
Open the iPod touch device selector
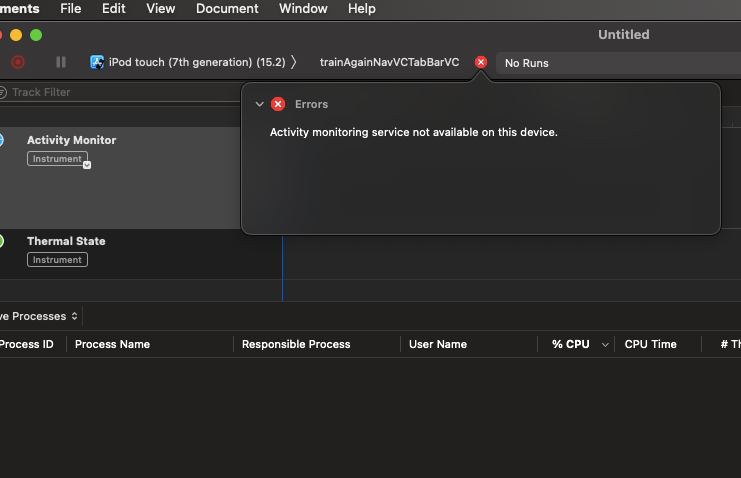193,62
